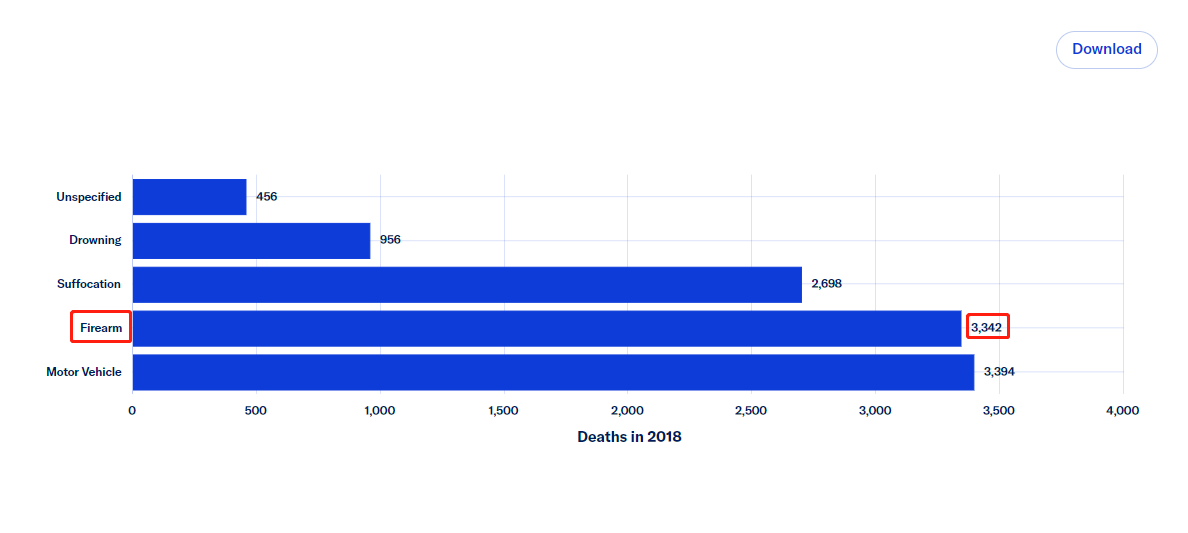1188x533 pixels.
Task: Click the Drowning bar
Action: click(251, 241)
